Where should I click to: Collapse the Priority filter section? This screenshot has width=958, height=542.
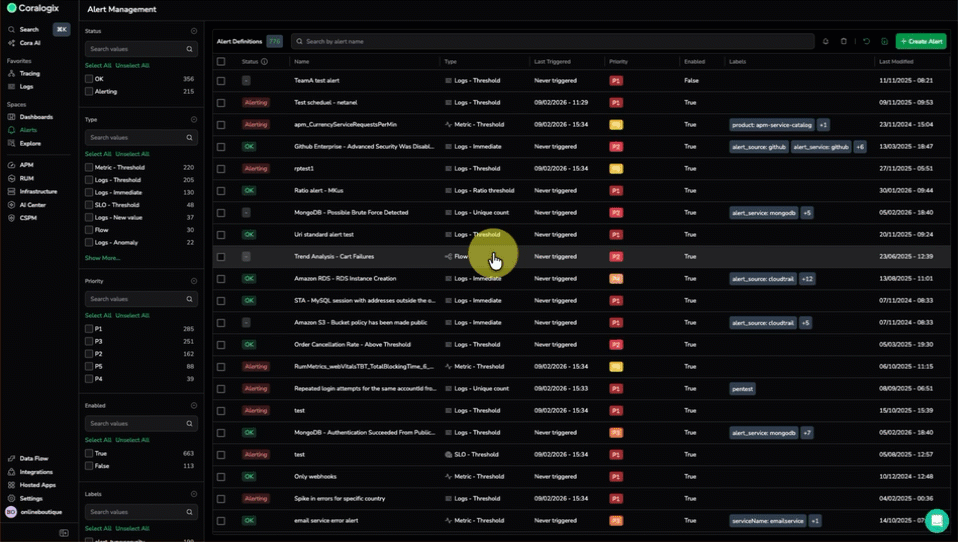coord(193,281)
